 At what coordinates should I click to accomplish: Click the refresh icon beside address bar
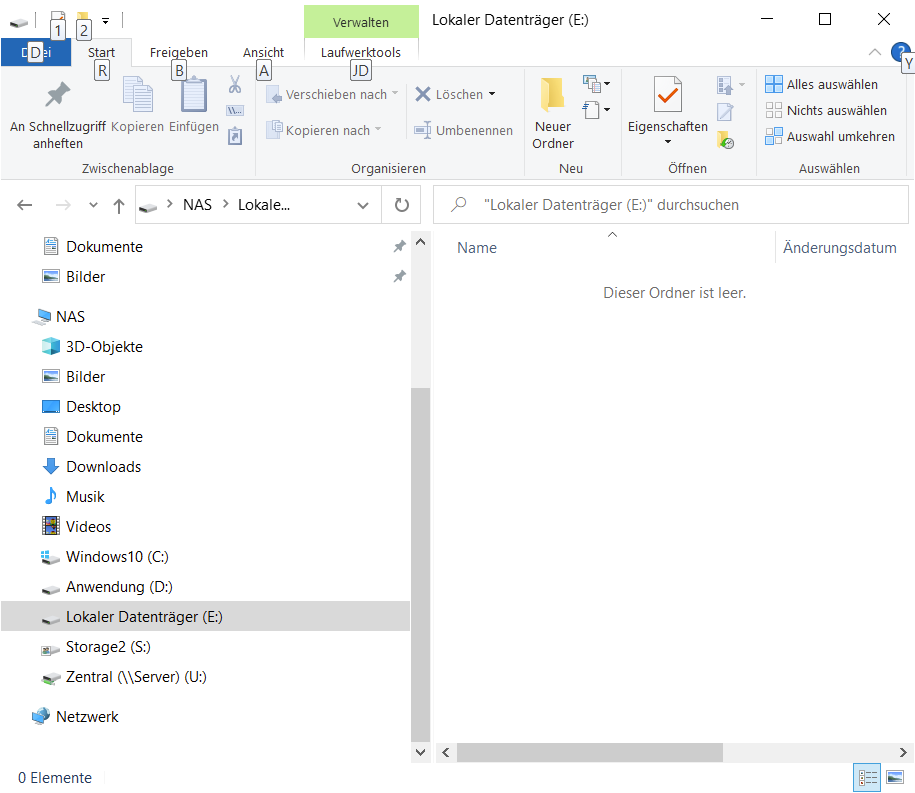tap(401, 205)
